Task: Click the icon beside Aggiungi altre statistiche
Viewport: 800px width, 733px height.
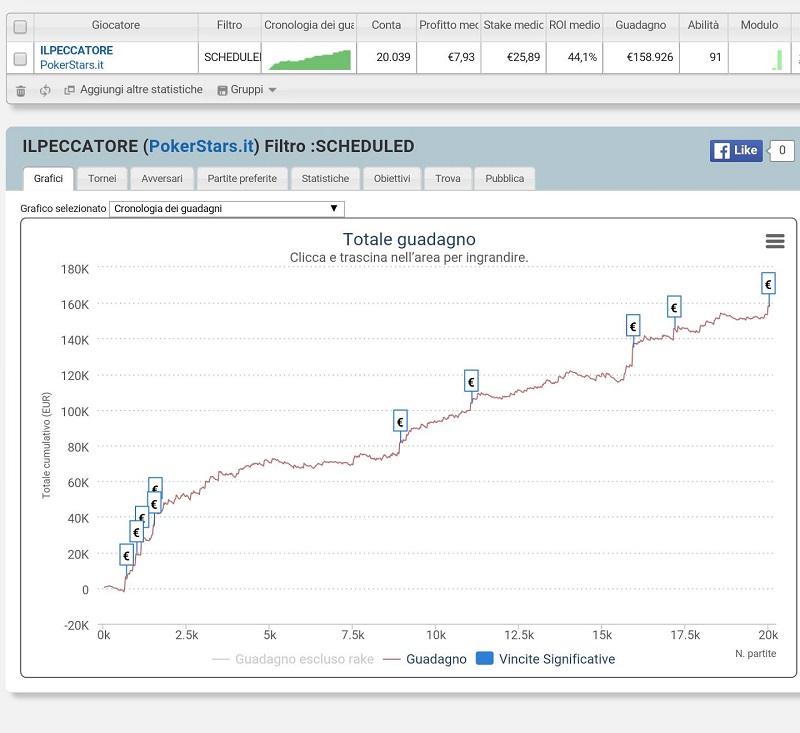Action: [69, 90]
